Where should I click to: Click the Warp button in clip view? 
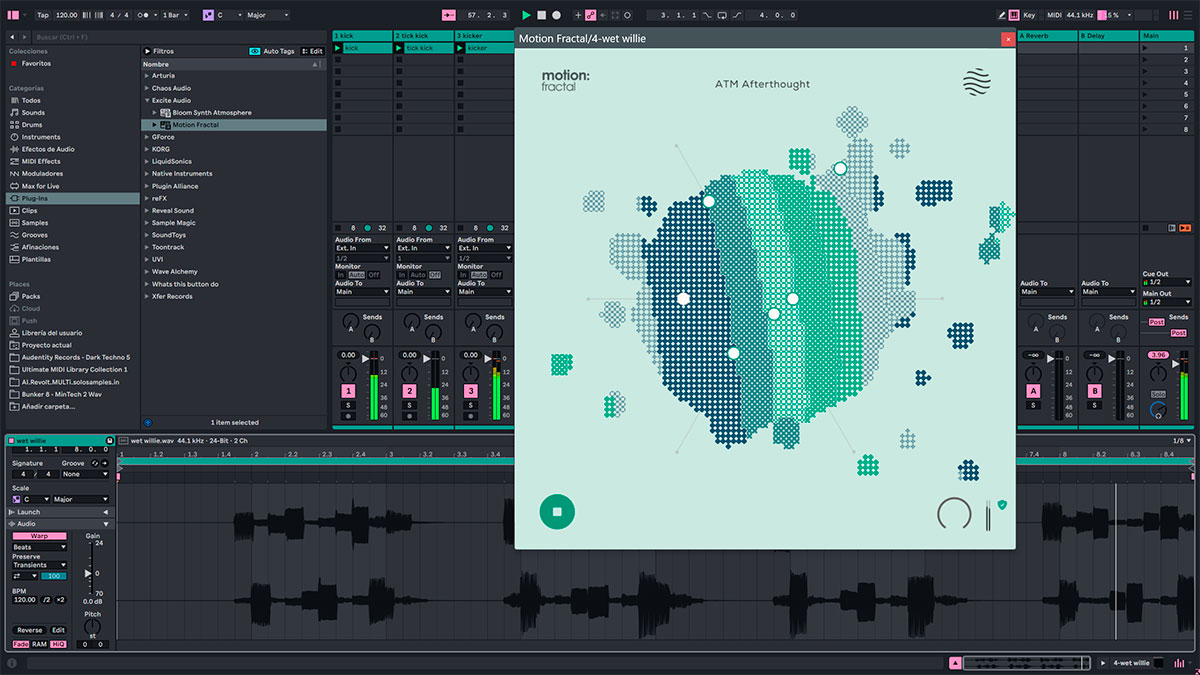click(39, 536)
